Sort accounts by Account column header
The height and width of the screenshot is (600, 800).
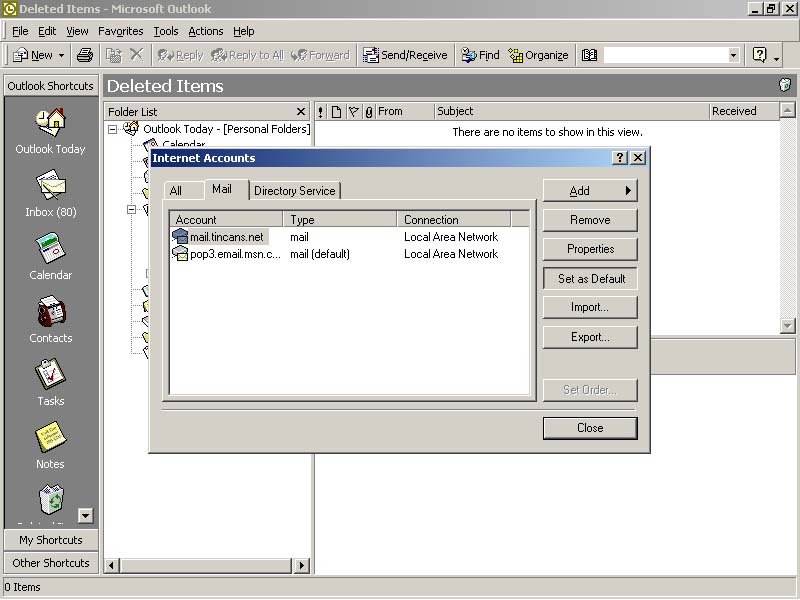(226, 219)
